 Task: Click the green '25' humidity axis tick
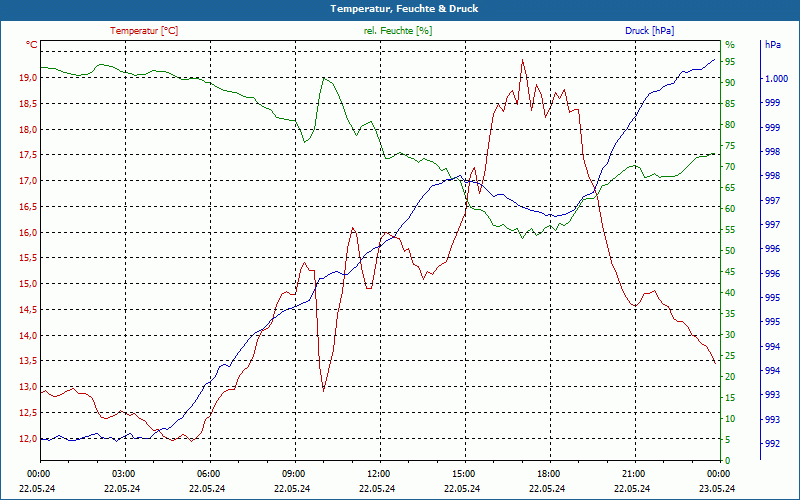(x=730, y=356)
